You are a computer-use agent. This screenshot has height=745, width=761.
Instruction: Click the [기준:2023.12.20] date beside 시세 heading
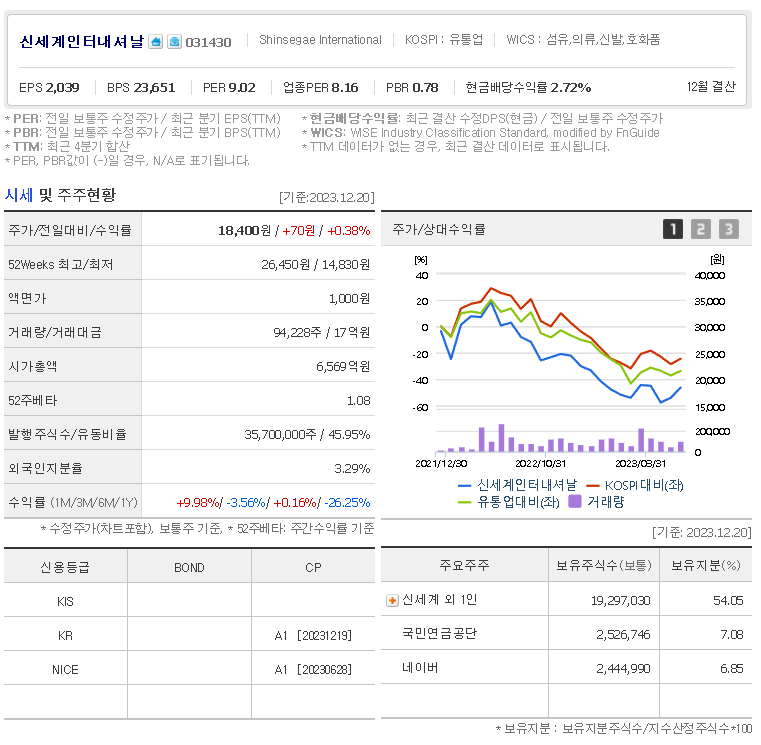(327, 198)
